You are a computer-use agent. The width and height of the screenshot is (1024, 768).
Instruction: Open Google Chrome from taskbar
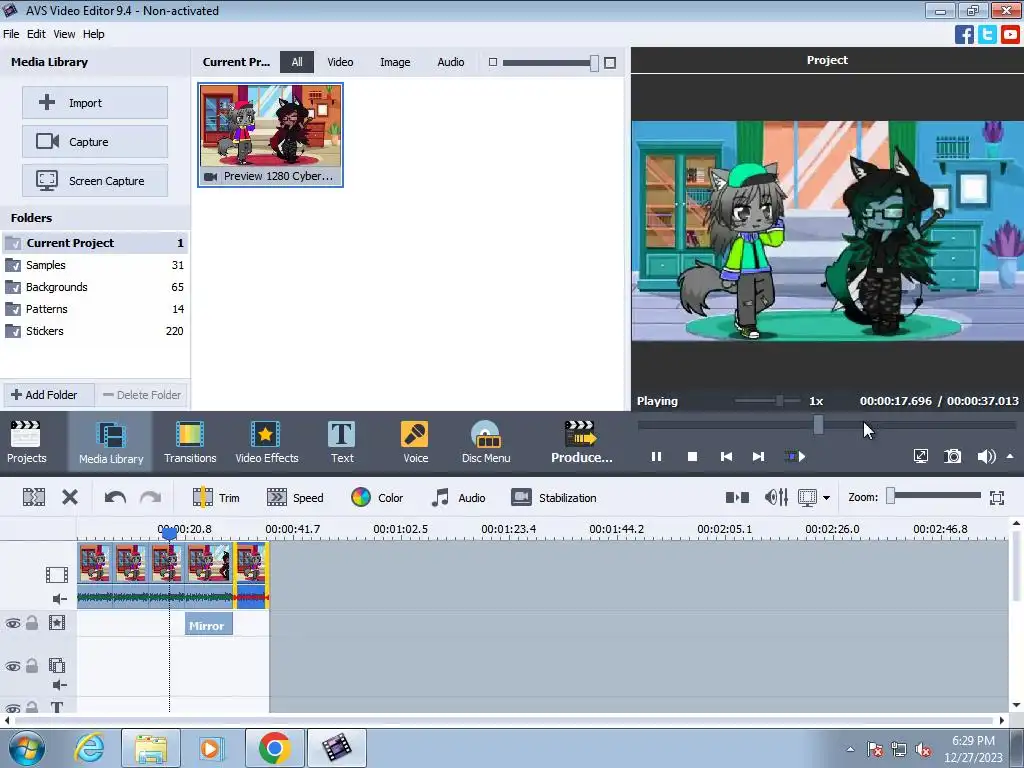[274, 748]
